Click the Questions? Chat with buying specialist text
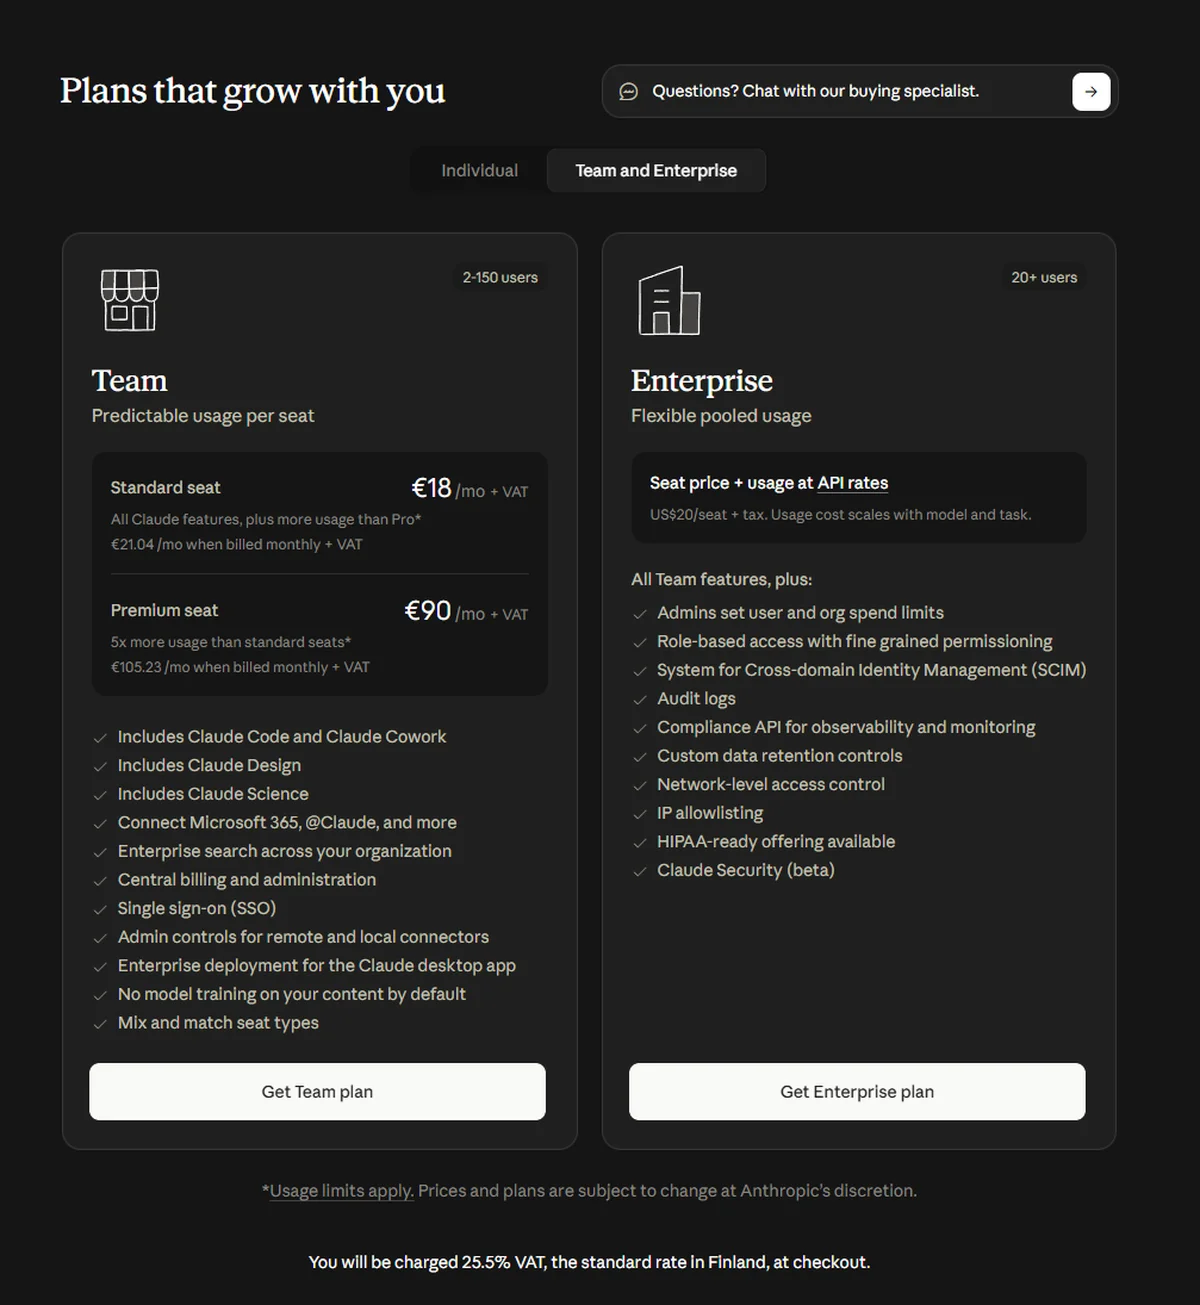 coord(815,91)
